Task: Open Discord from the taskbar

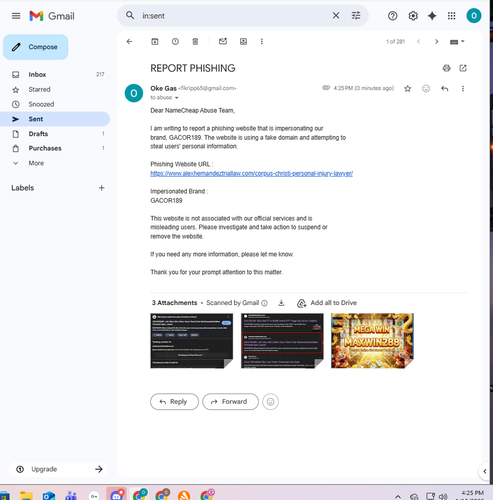Action: [117, 495]
